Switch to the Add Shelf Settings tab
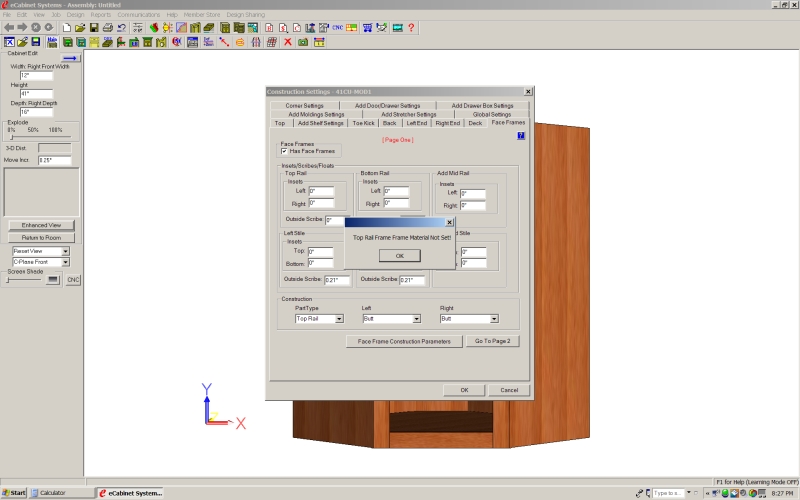The width and height of the screenshot is (800, 500). tap(321, 123)
